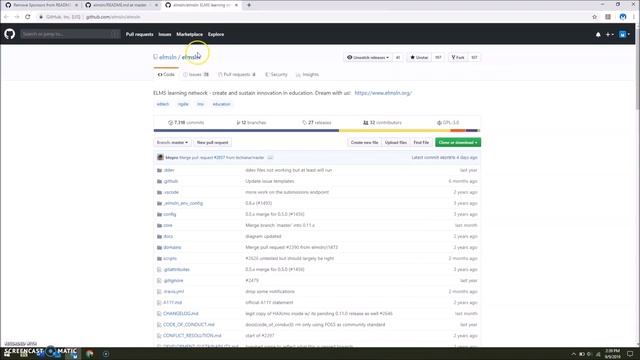Click the GitHub octocat logo
The width and height of the screenshot is (640, 360).
click(10, 34)
